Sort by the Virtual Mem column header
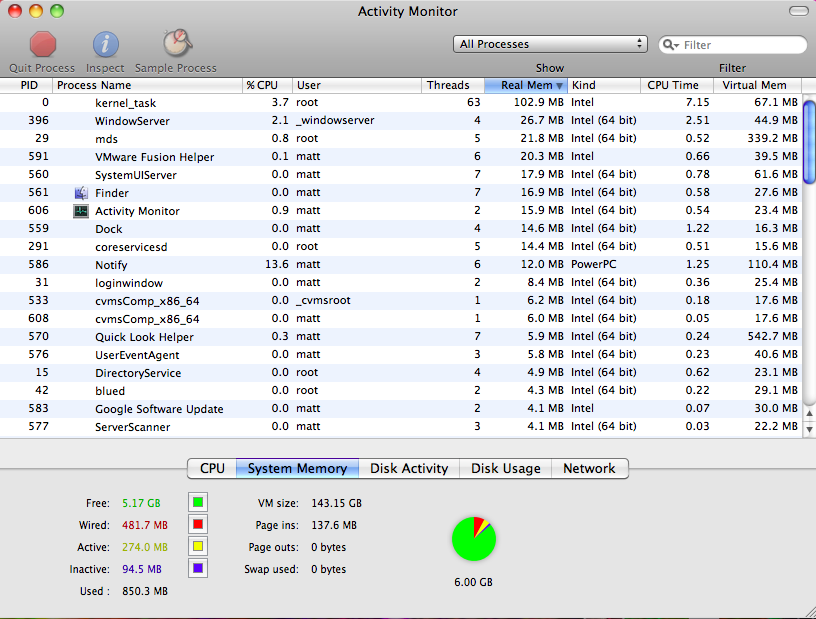The height and width of the screenshot is (619, 816). [x=757, y=85]
